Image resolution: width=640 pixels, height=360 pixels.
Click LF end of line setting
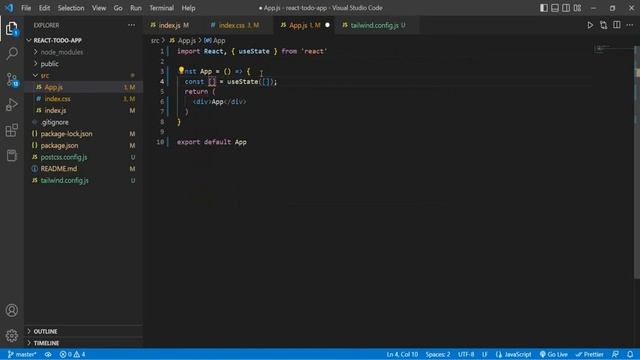point(484,354)
